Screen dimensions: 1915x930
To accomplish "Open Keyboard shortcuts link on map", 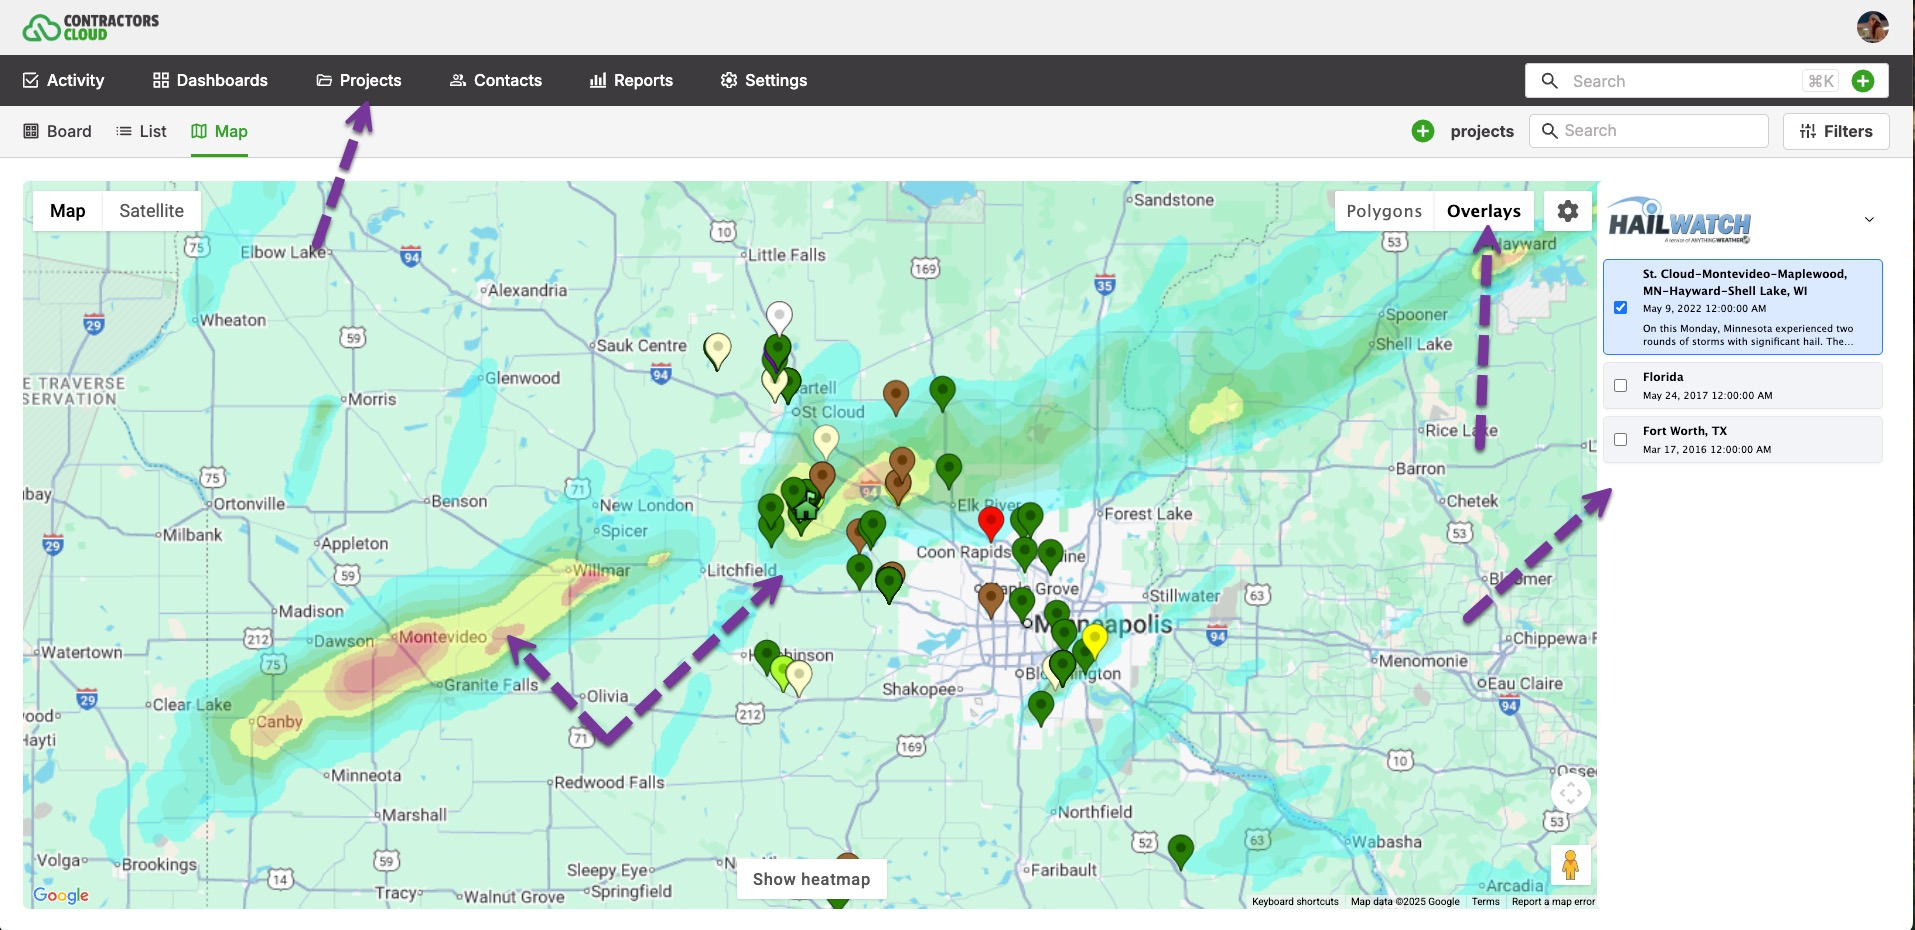I will 1295,902.
